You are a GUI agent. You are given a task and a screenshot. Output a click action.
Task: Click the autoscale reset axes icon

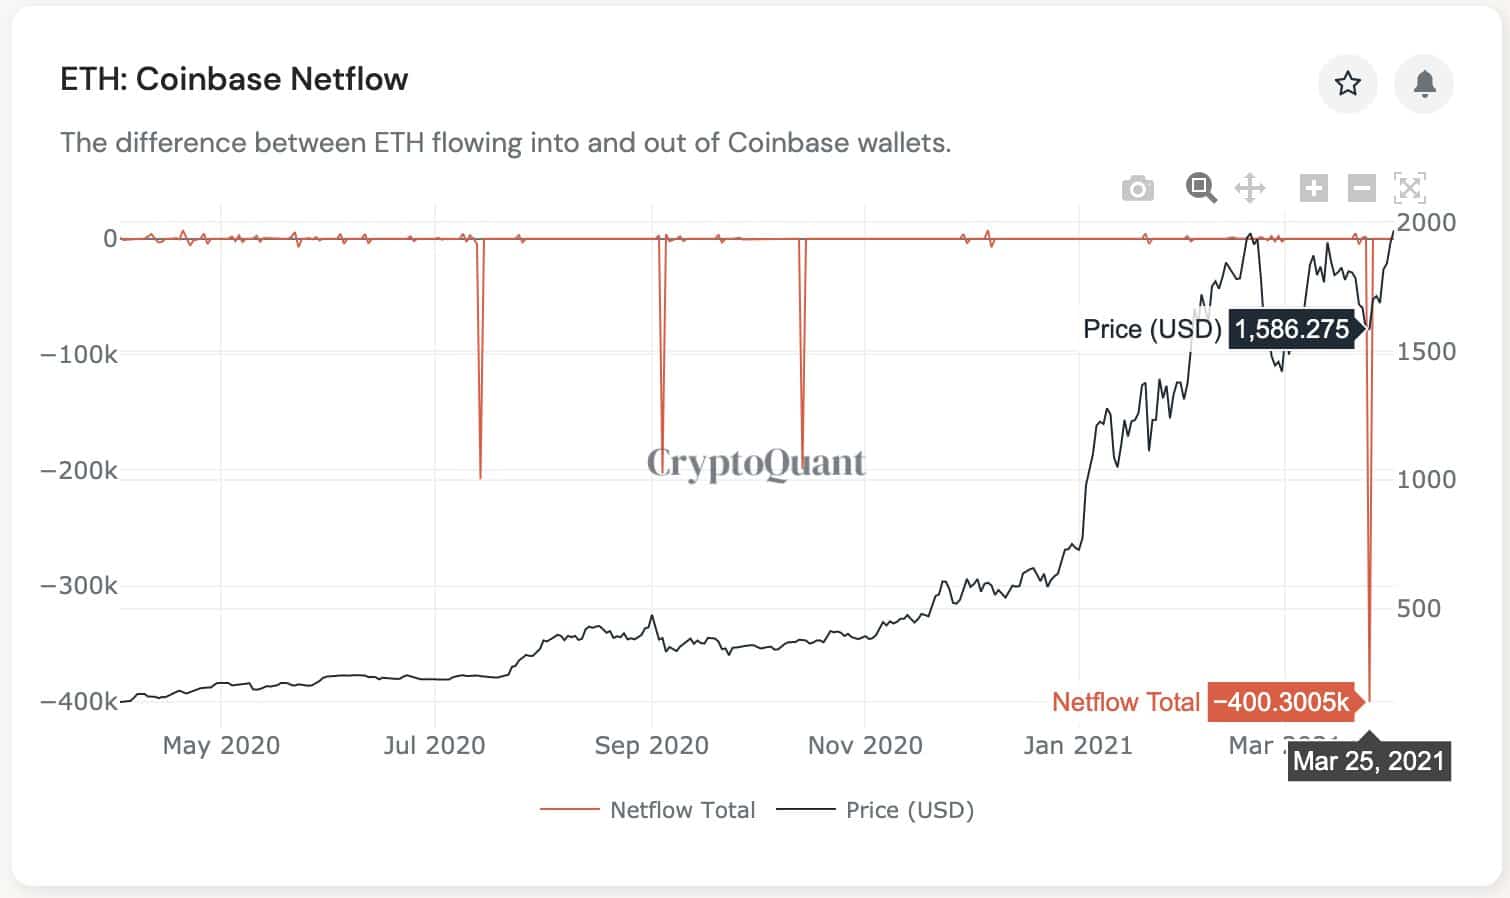click(x=1409, y=187)
